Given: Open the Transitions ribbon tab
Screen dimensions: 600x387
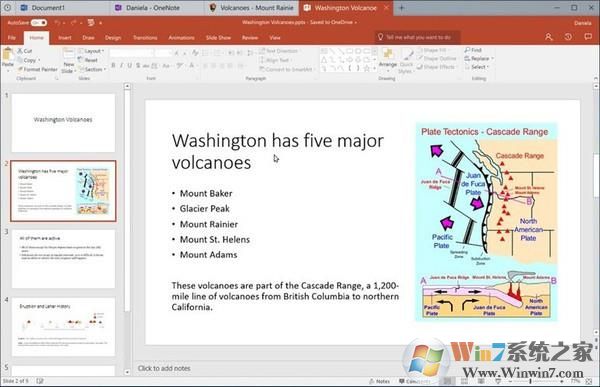Looking at the screenshot, I should pyautogui.click(x=145, y=38).
